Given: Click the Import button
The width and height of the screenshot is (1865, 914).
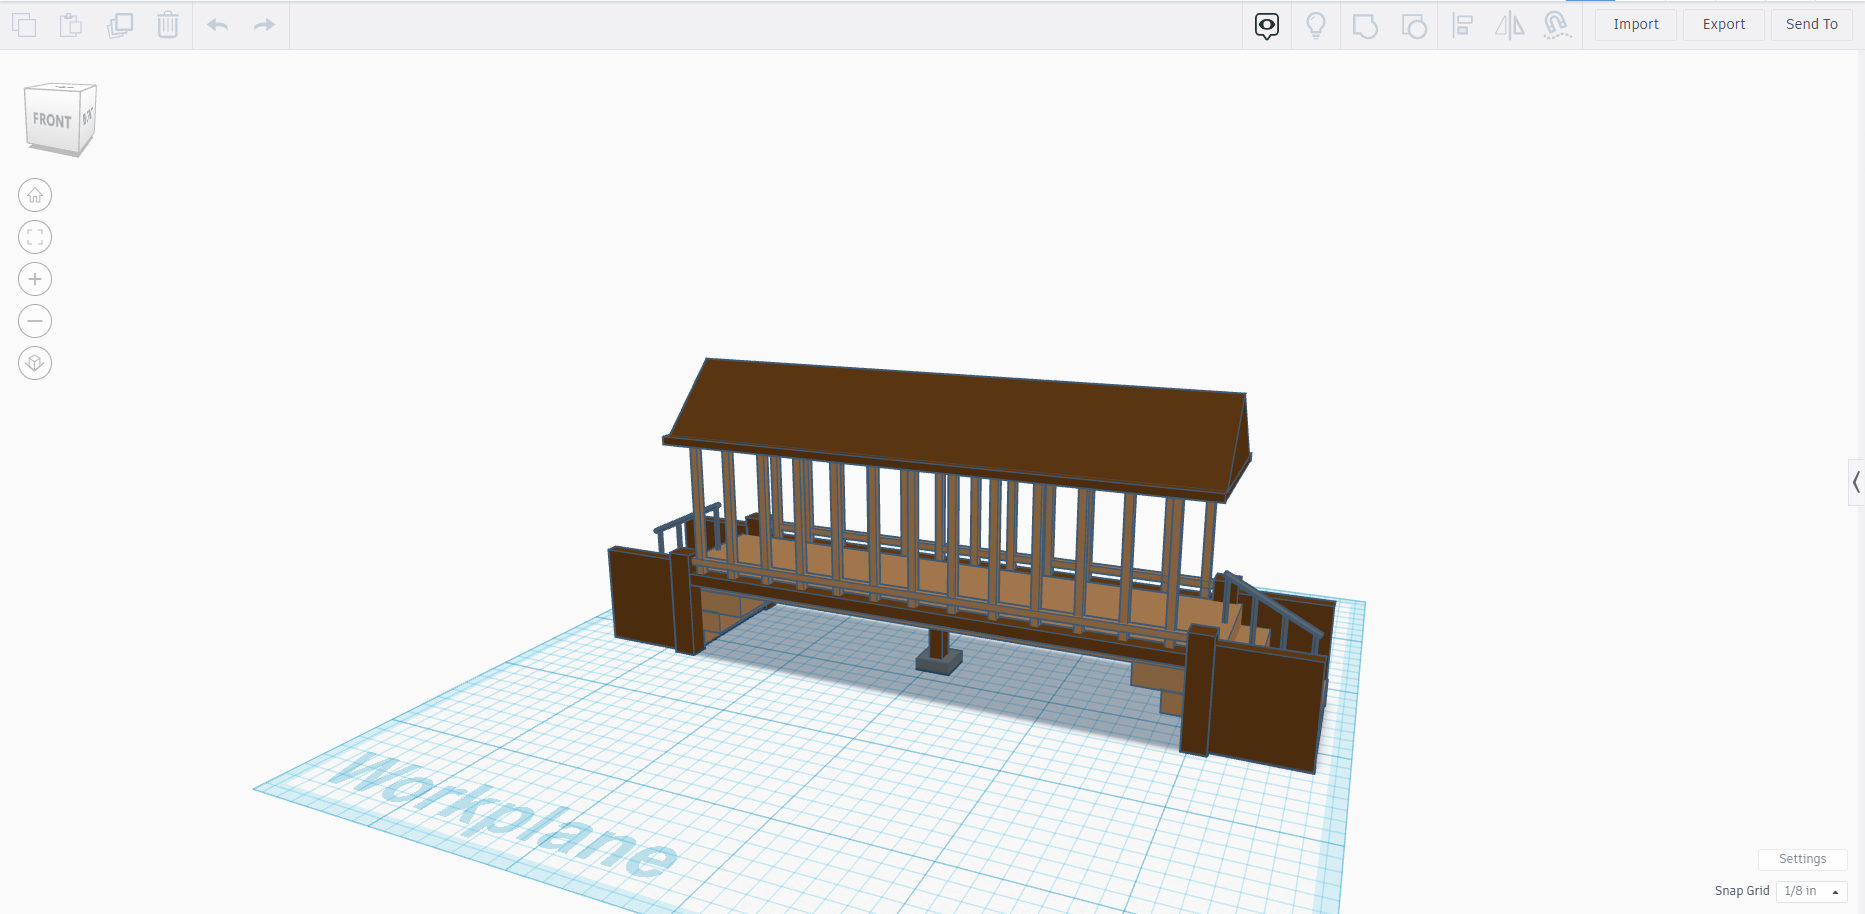Looking at the screenshot, I should (1636, 25).
